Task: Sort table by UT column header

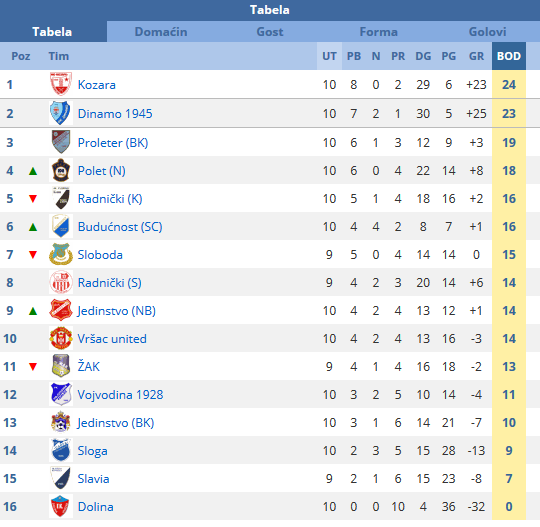Action: (x=329, y=56)
